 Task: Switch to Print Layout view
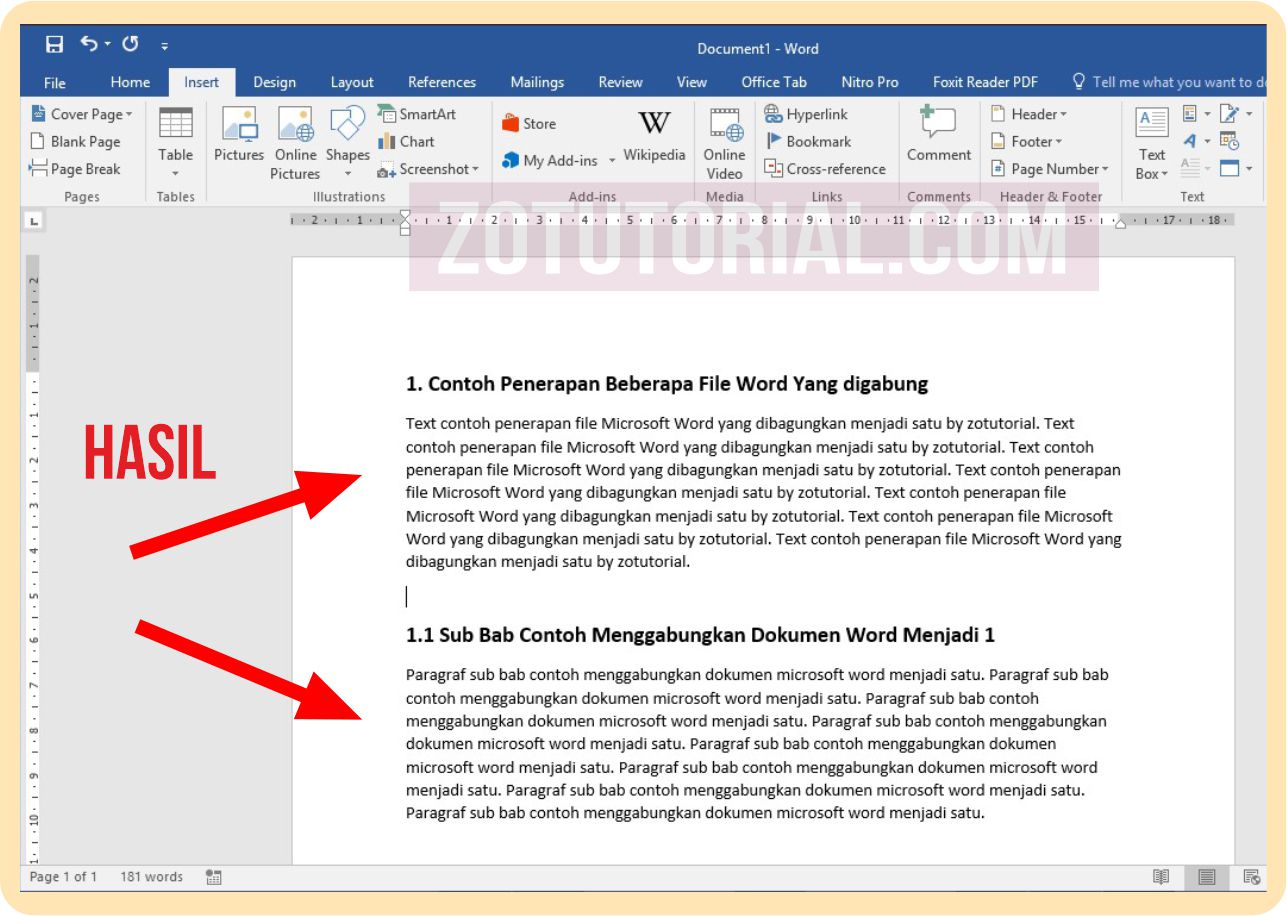pyautogui.click(x=1207, y=877)
